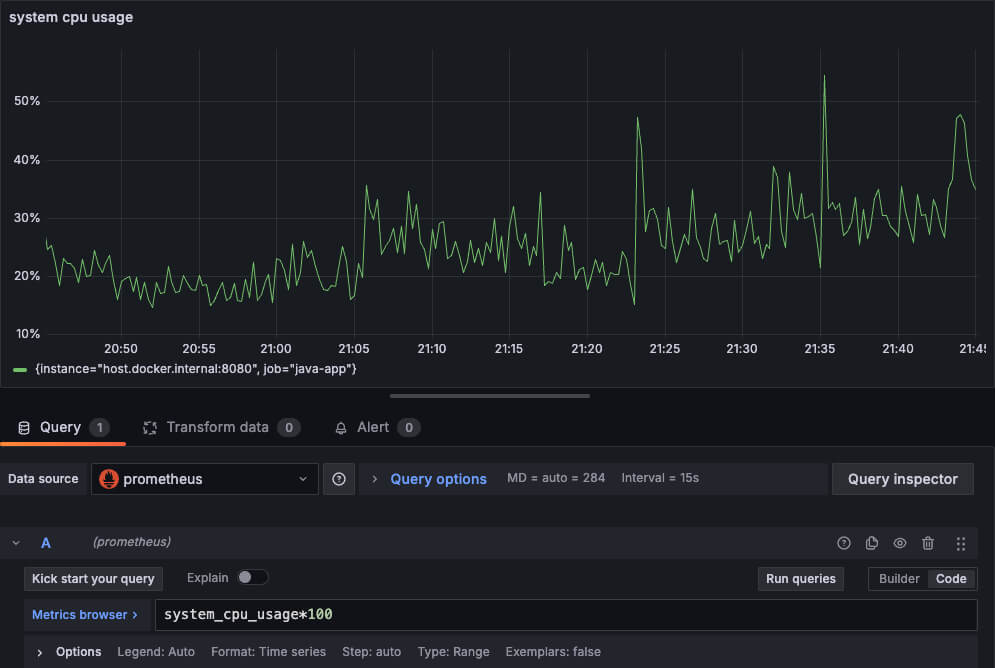Open the Alert tab
The height and width of the screenshot is (668, 995).
pyautogui.click(x=373, y=427)
